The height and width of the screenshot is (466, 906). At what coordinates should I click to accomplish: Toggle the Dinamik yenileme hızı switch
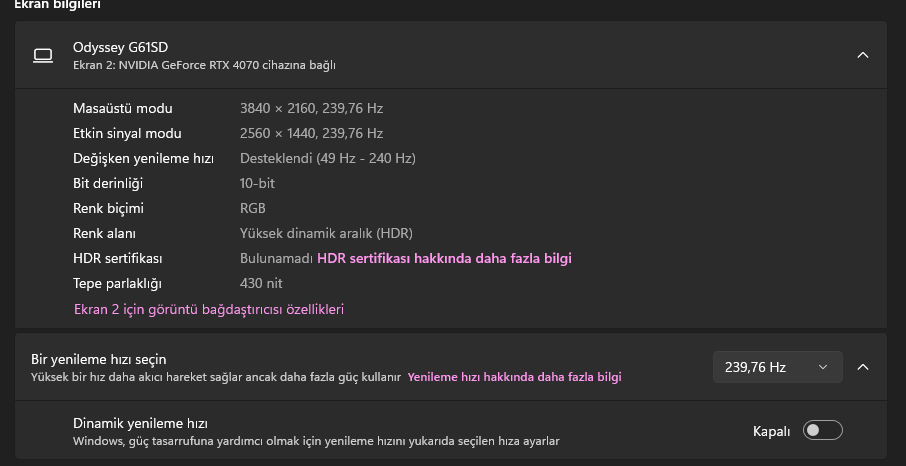point(823,431)
